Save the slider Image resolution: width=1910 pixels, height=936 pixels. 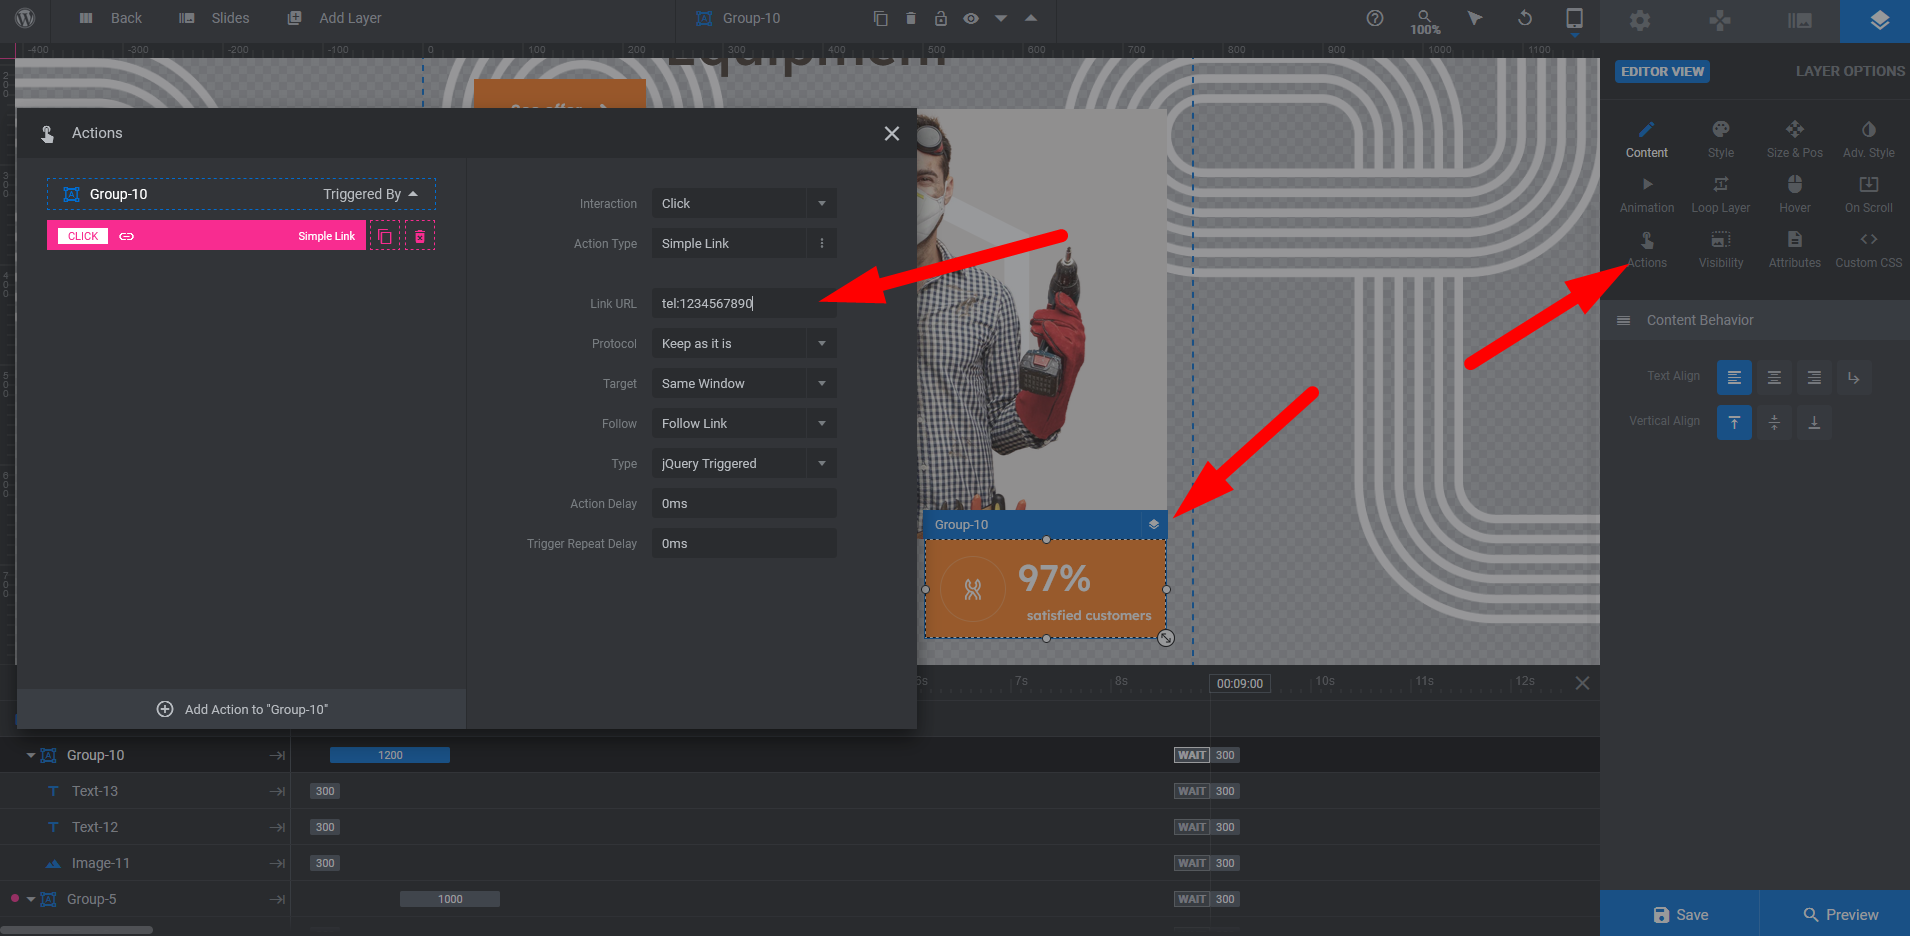pyautogui.click(x=1680, y=914)
